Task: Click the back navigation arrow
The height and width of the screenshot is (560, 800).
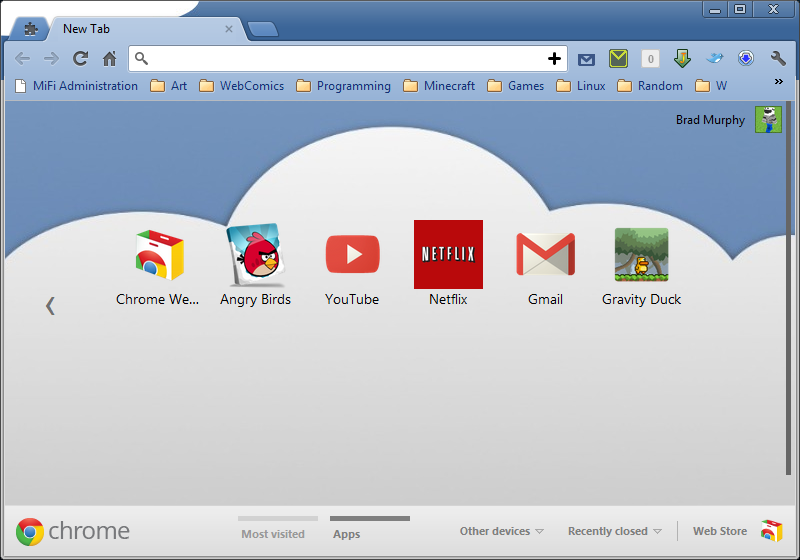Action: coord(22,59)
